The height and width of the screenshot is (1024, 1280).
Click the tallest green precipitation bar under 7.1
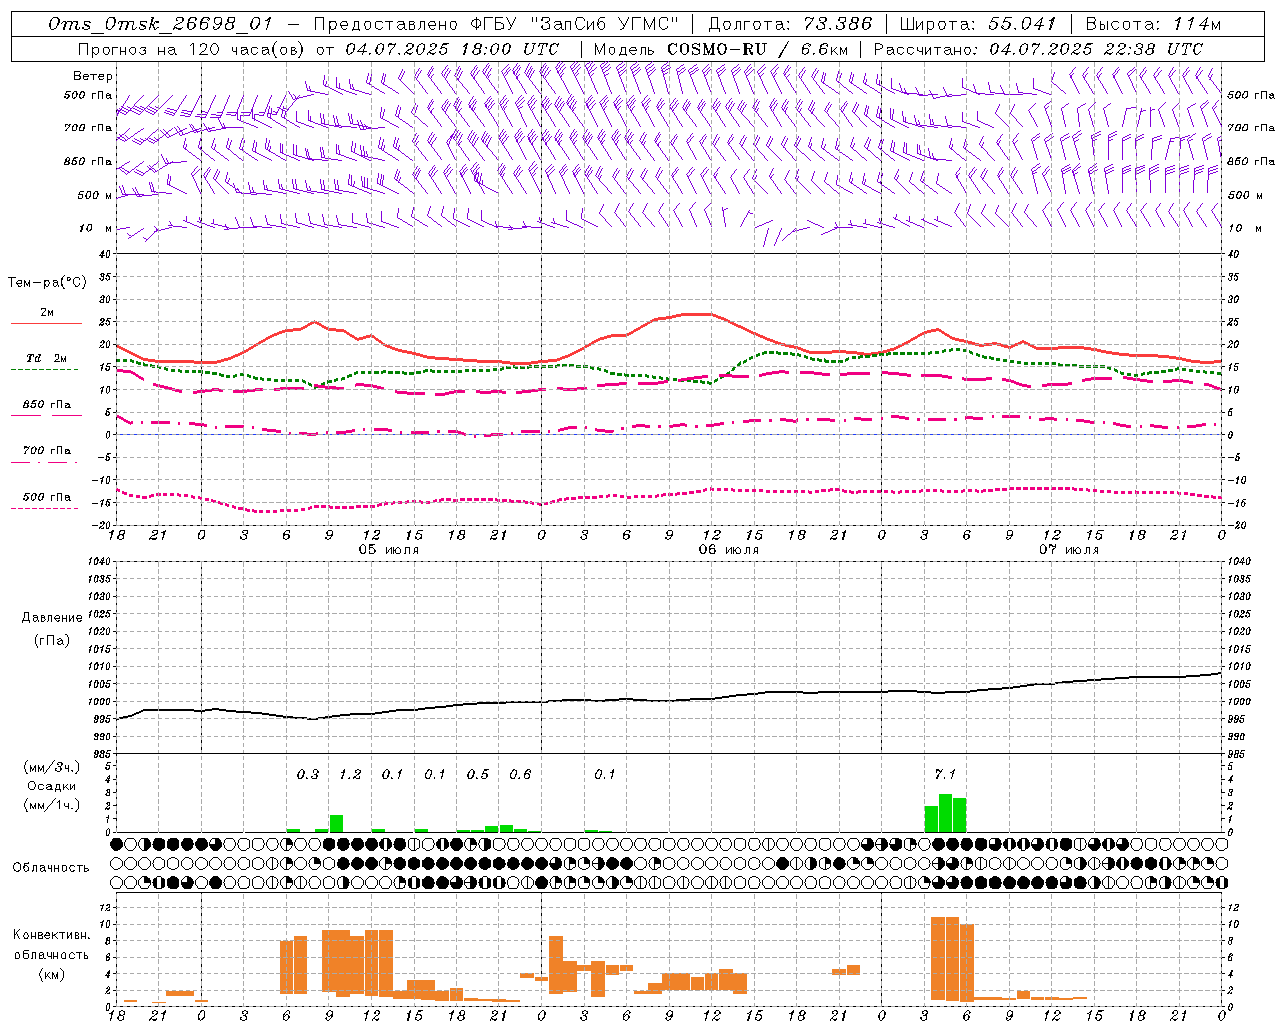point(945,813)
